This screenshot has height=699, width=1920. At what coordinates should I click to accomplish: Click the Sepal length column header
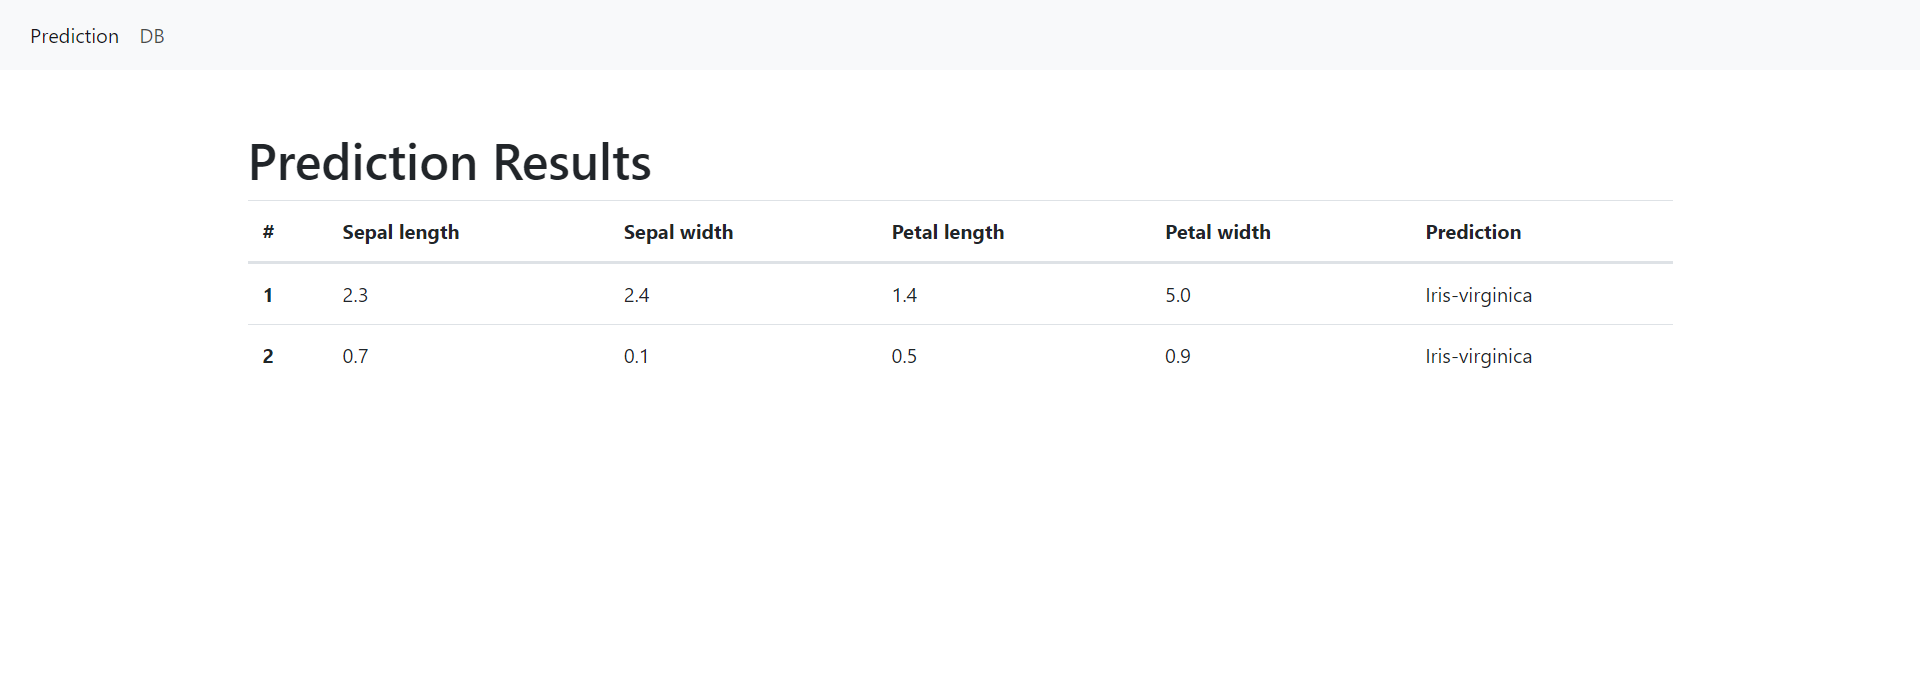click(400, 231)
